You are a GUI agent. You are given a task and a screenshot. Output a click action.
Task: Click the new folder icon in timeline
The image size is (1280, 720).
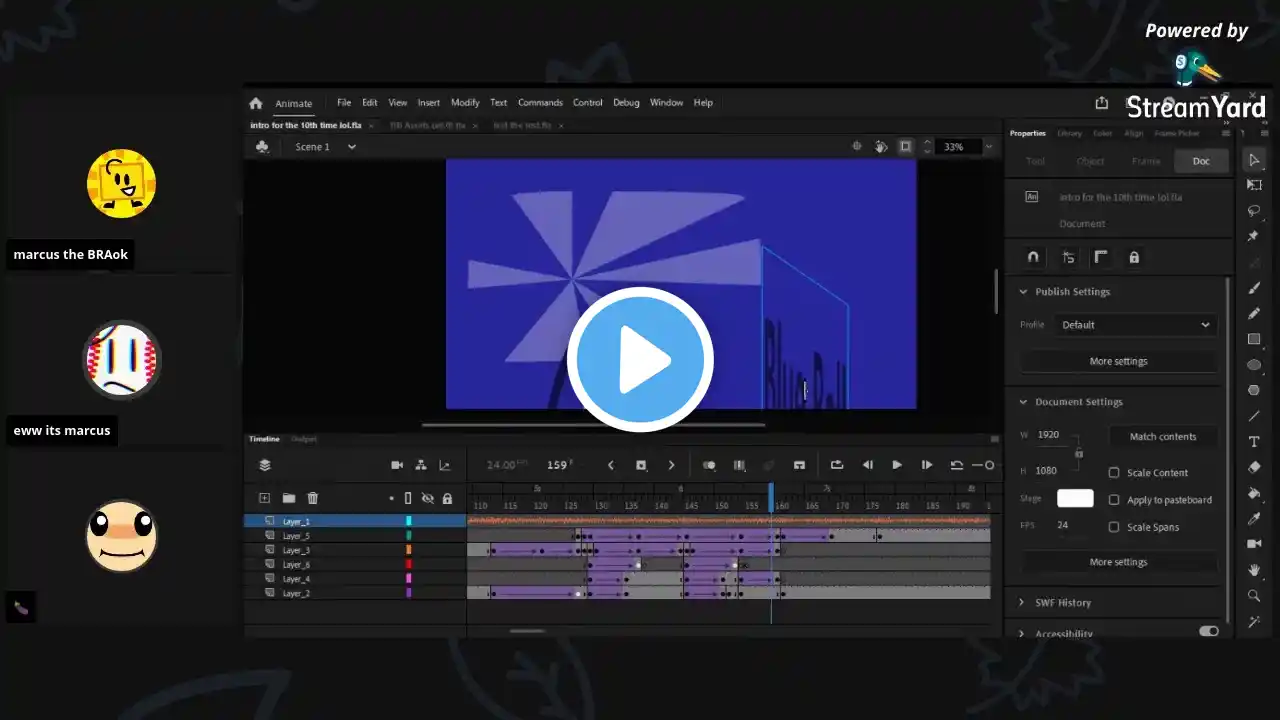(288, 498)
